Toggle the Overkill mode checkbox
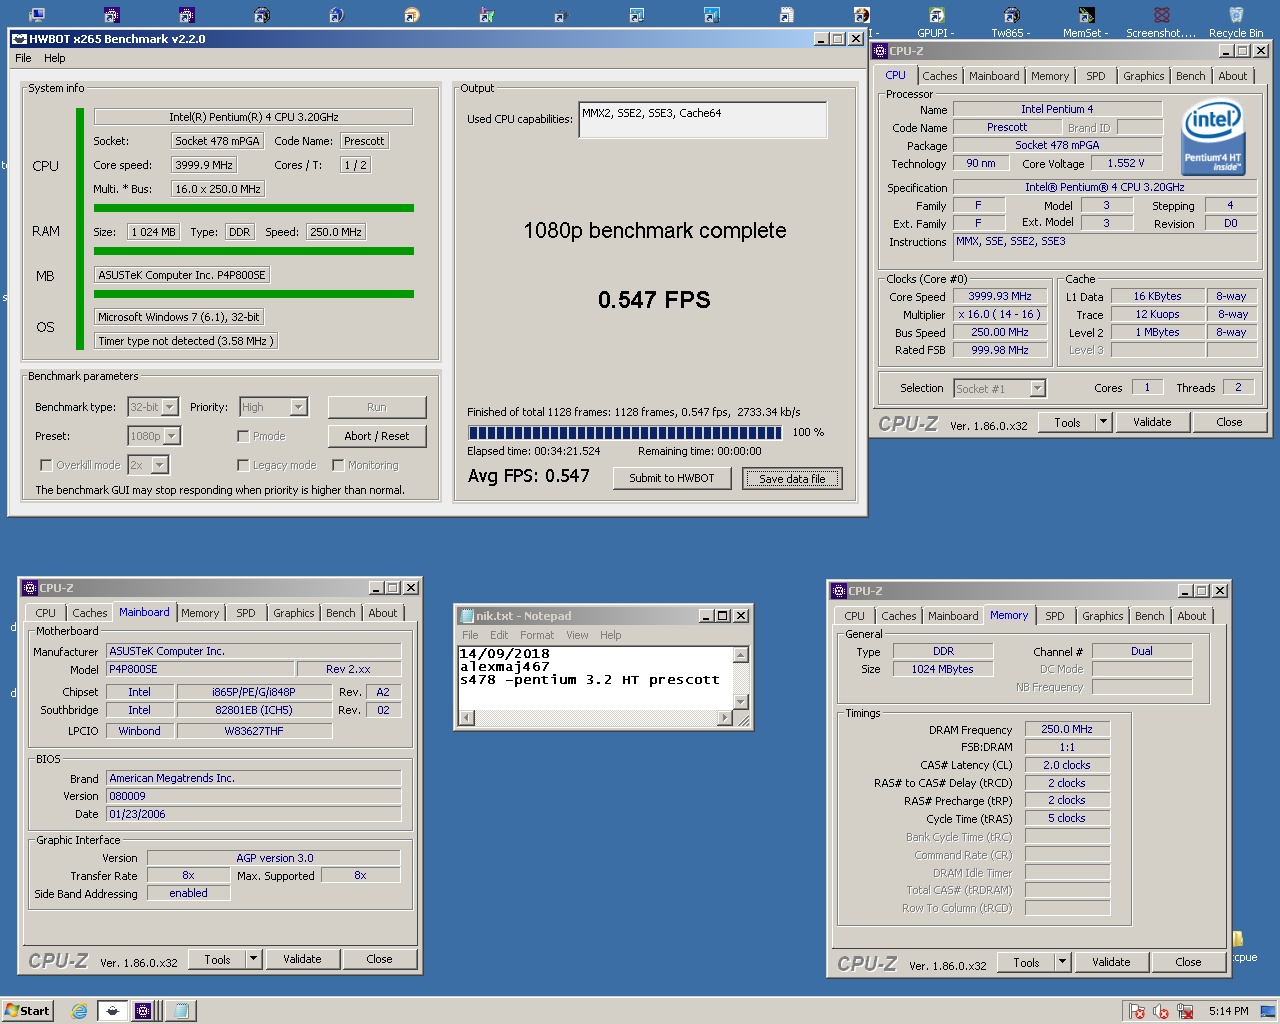 tap(46, 465)
